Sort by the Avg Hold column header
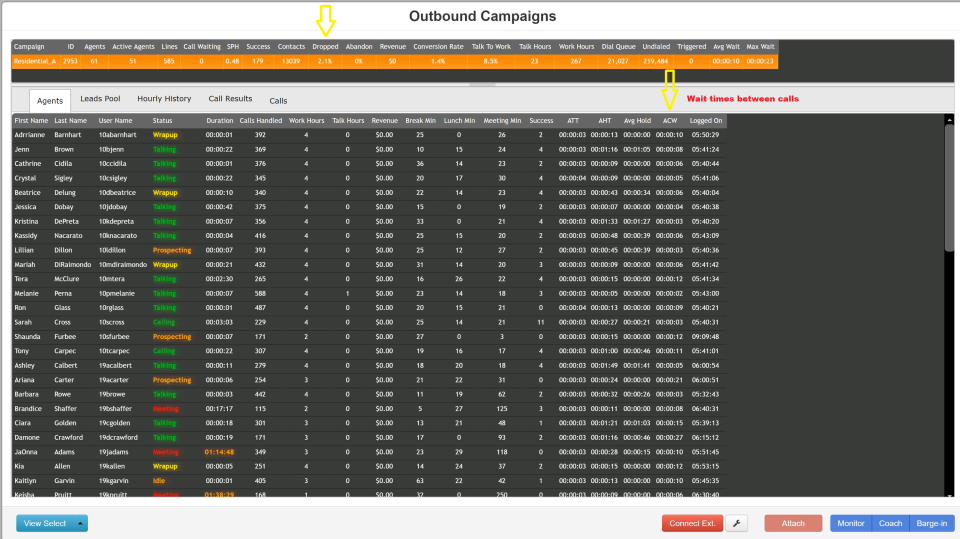This screenshot has width=960, height=539. (637, 121)
